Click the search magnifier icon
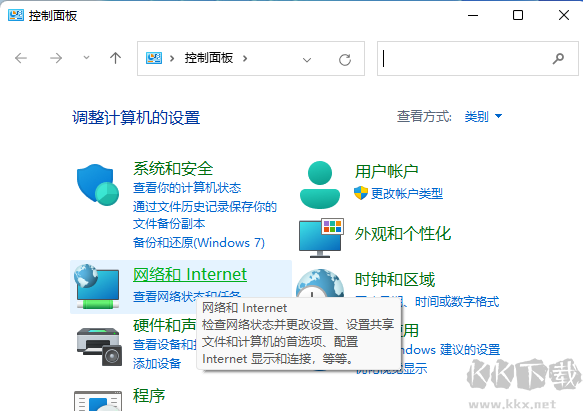The width and height of the screenshot is (583, 411). click(558, 58)
